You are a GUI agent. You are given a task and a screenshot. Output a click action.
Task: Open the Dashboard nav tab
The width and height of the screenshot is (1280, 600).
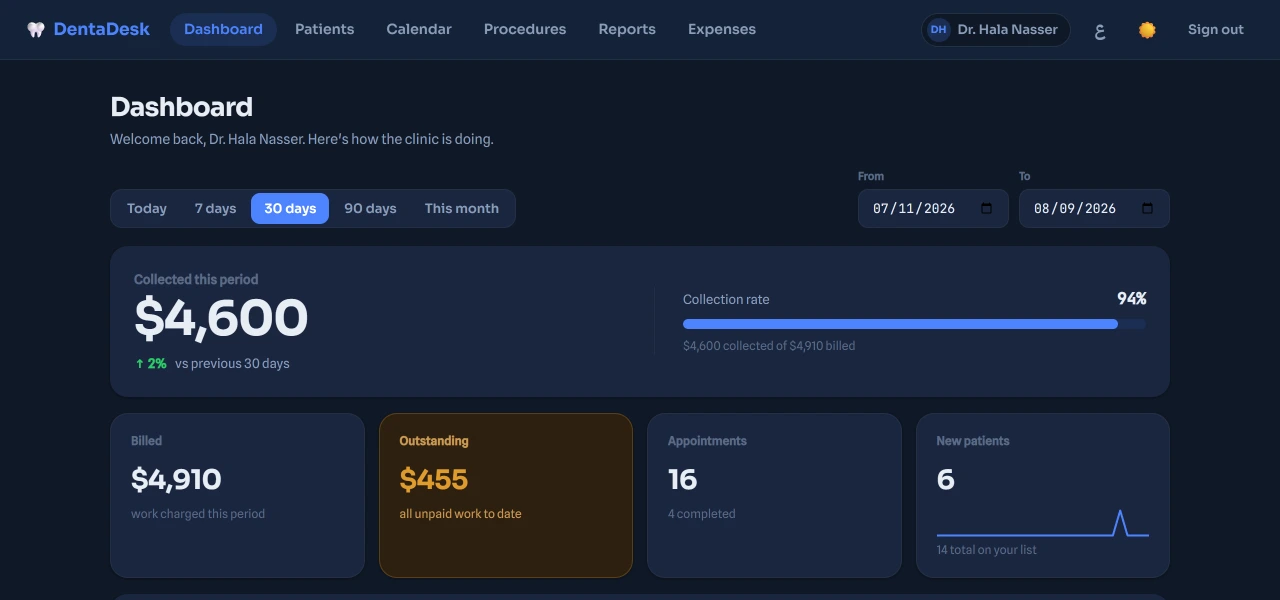(223, 30)
